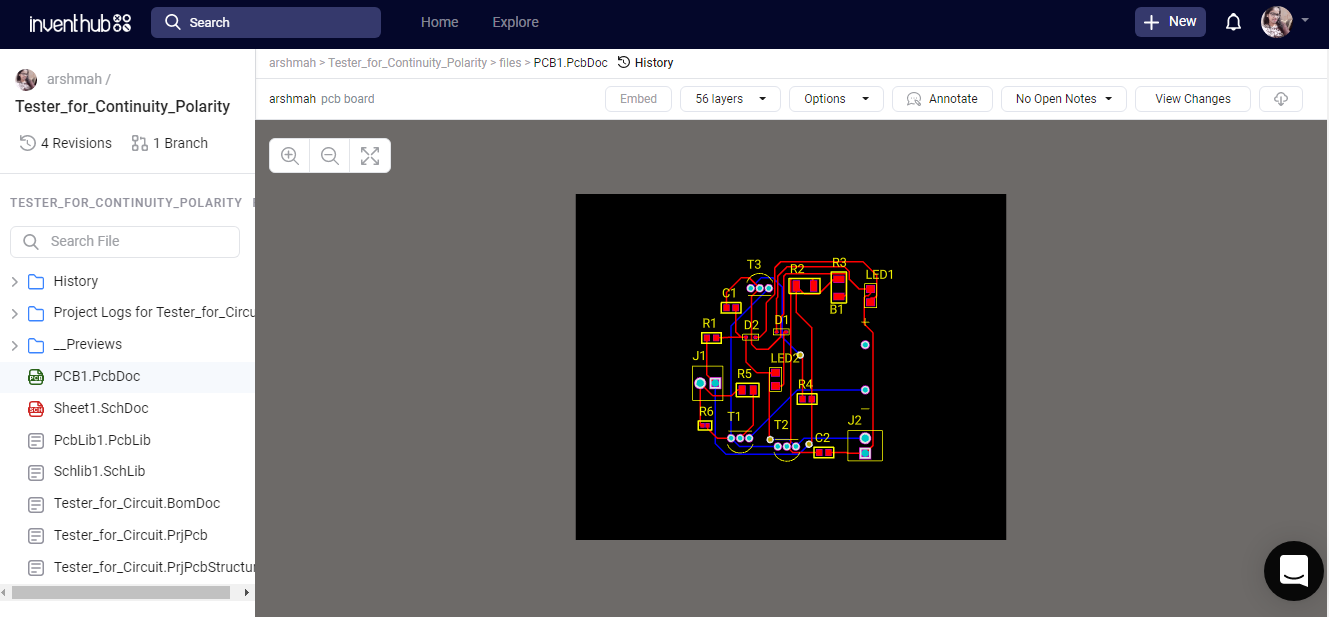Expand Project Logs folder

pyautogui.click(x=14, y=314)
